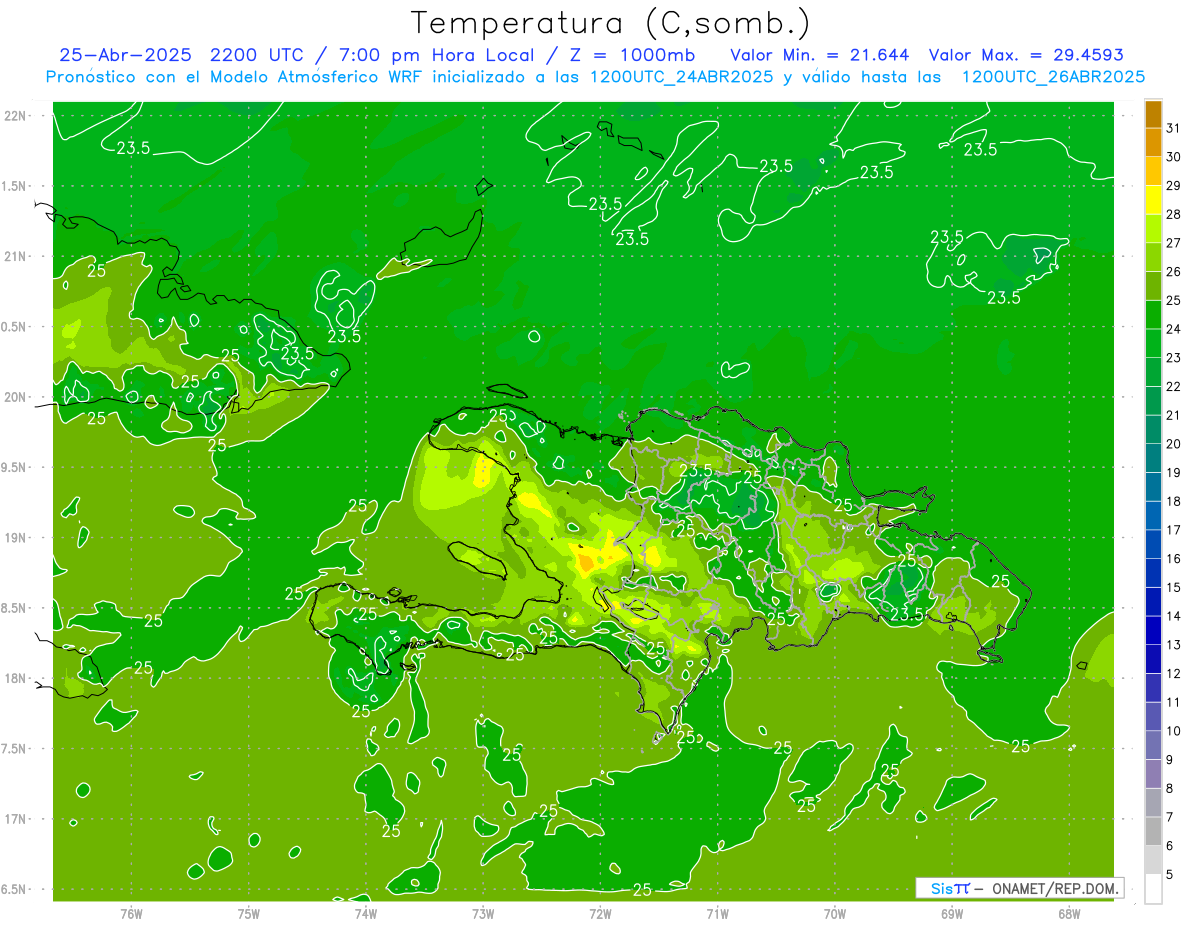Click the '68W' longitude axis label
Image resolution: width=1200 pixels, height=927 pixels.
(1068, 914)
